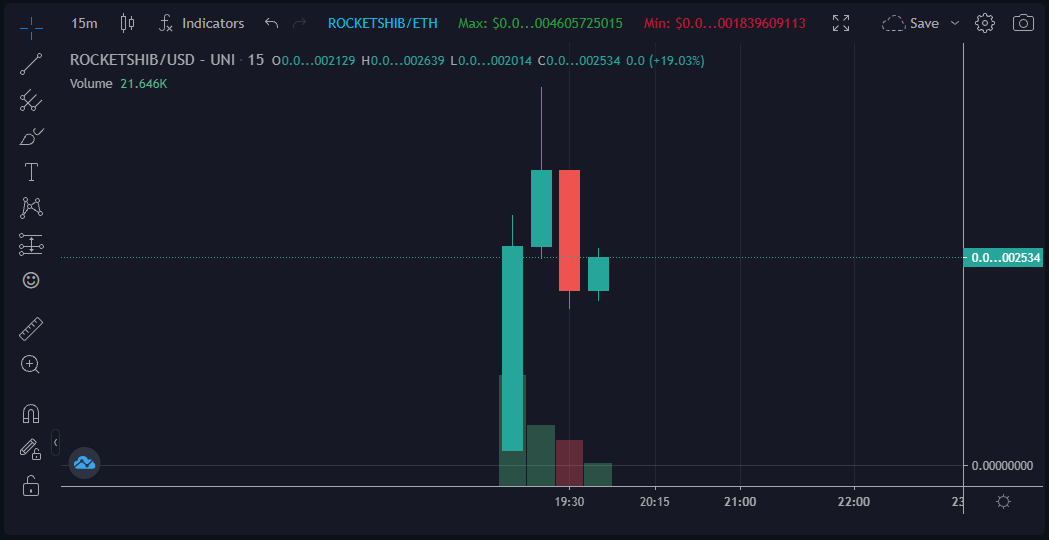The height and width of the screenshot is (540, 1049).
Task: Select the brush drawing tool
Action: tap(31, 137)
